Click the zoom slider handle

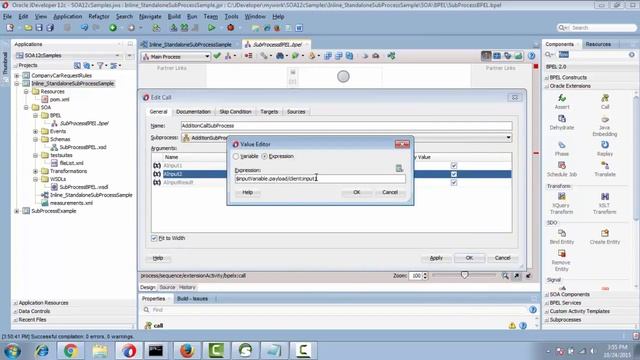(464, 275)
